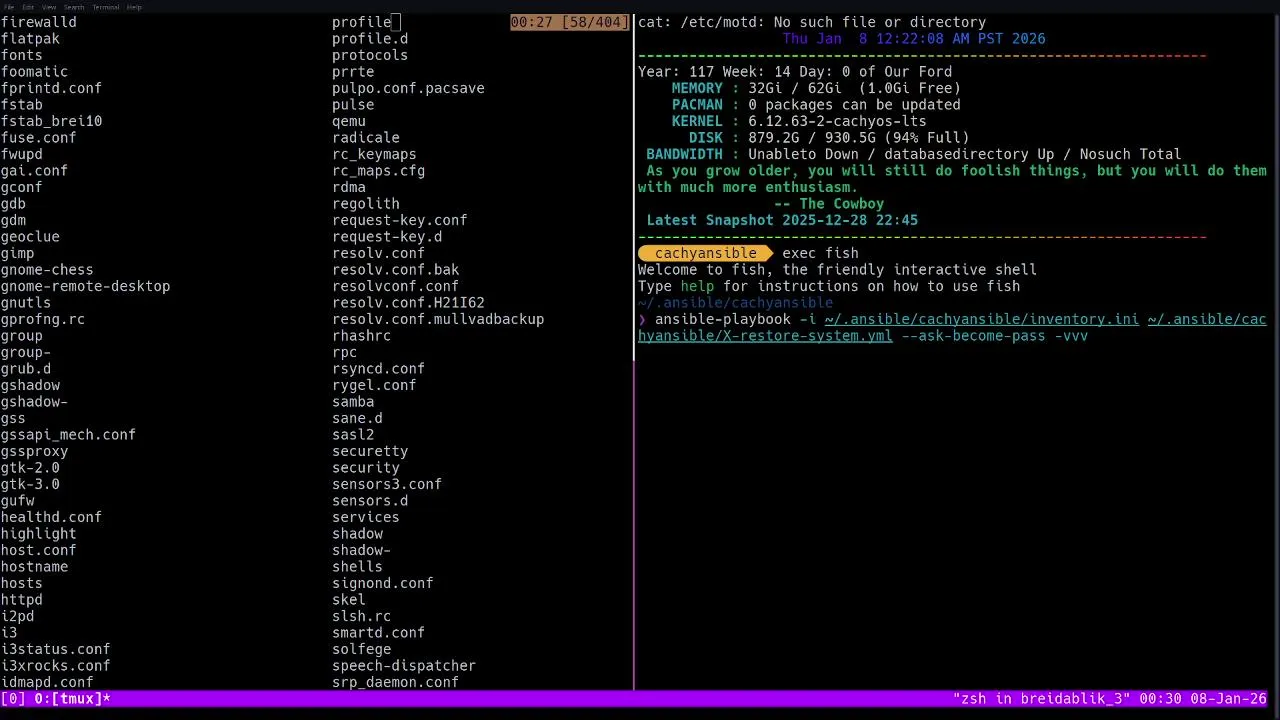Click 'smartd.conf' entry in listing
Screen dimensions: 1280x720
click(378, 633)
